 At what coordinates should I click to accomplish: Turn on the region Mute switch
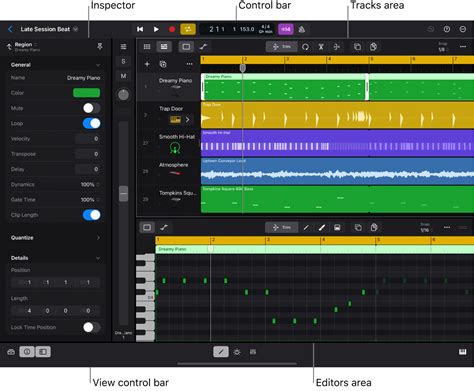(x=91, y=108)
